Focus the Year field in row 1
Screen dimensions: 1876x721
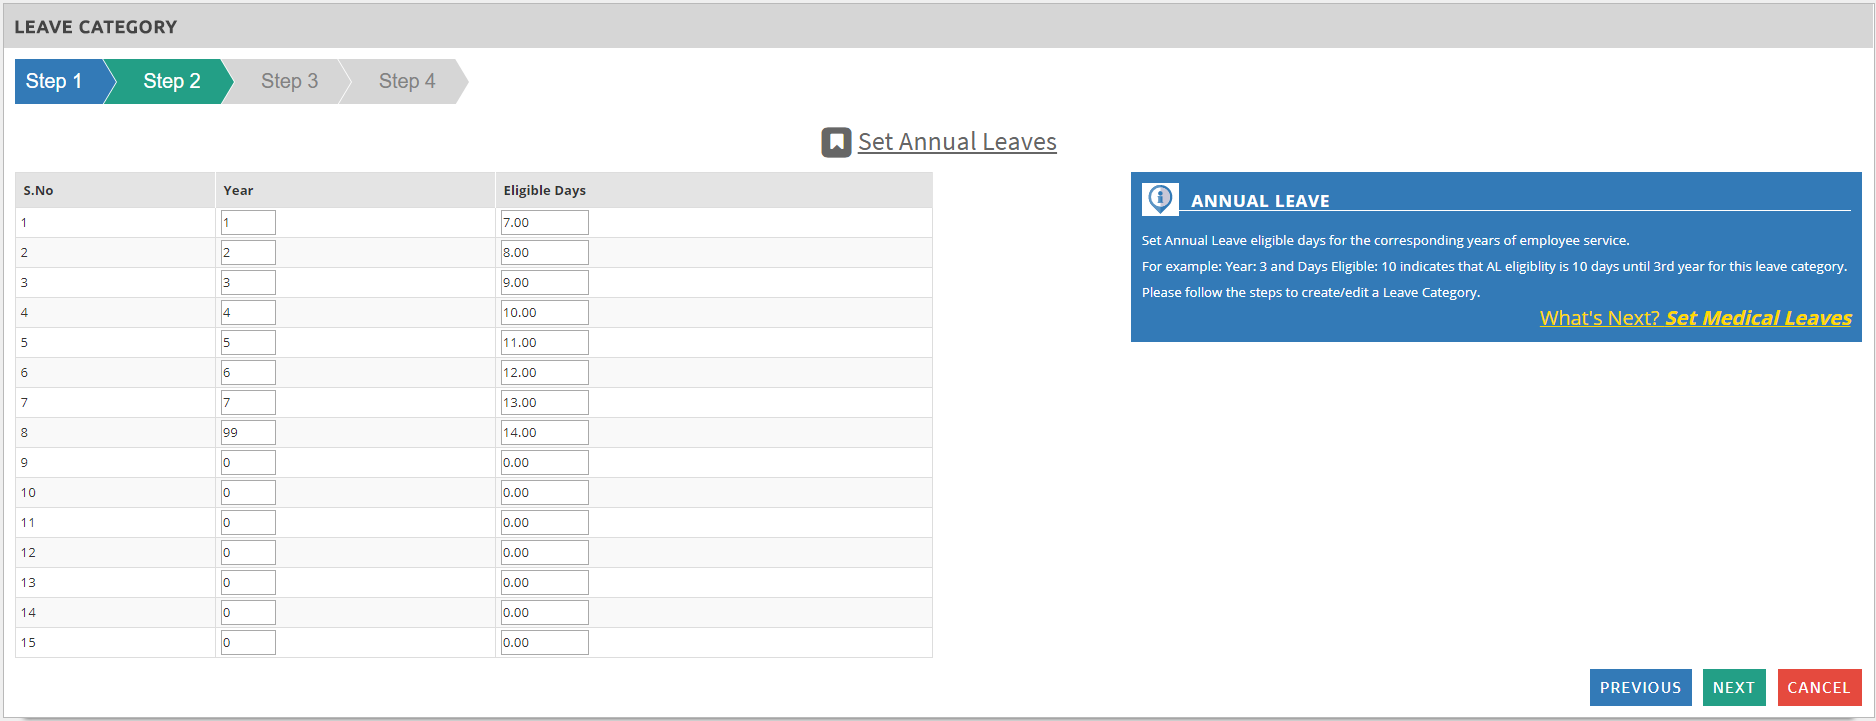tap(248, 222)
